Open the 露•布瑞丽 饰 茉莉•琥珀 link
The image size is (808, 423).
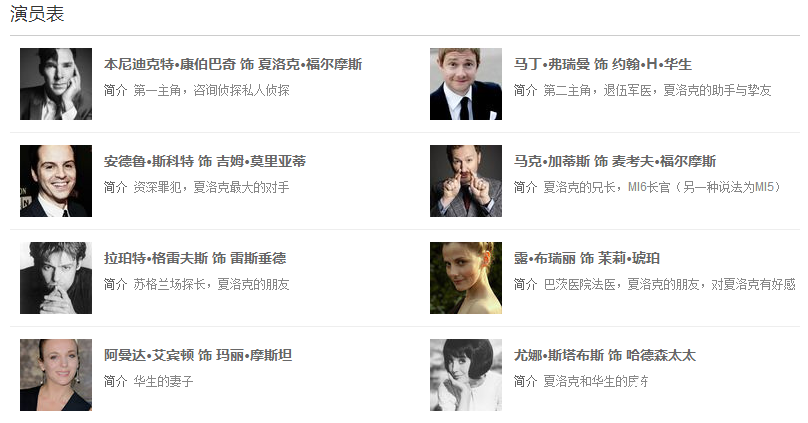click(587, 258)
